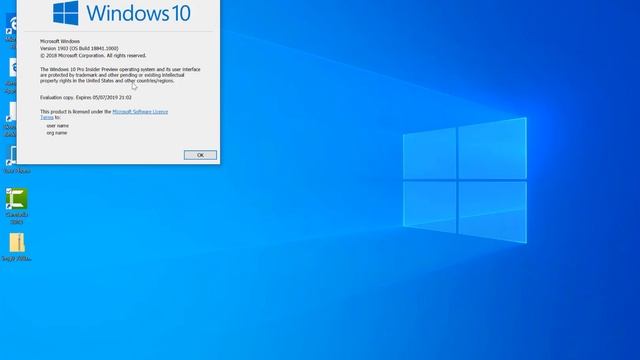
Task: Click the 'user name' licensee text
Action: point(58,126)
